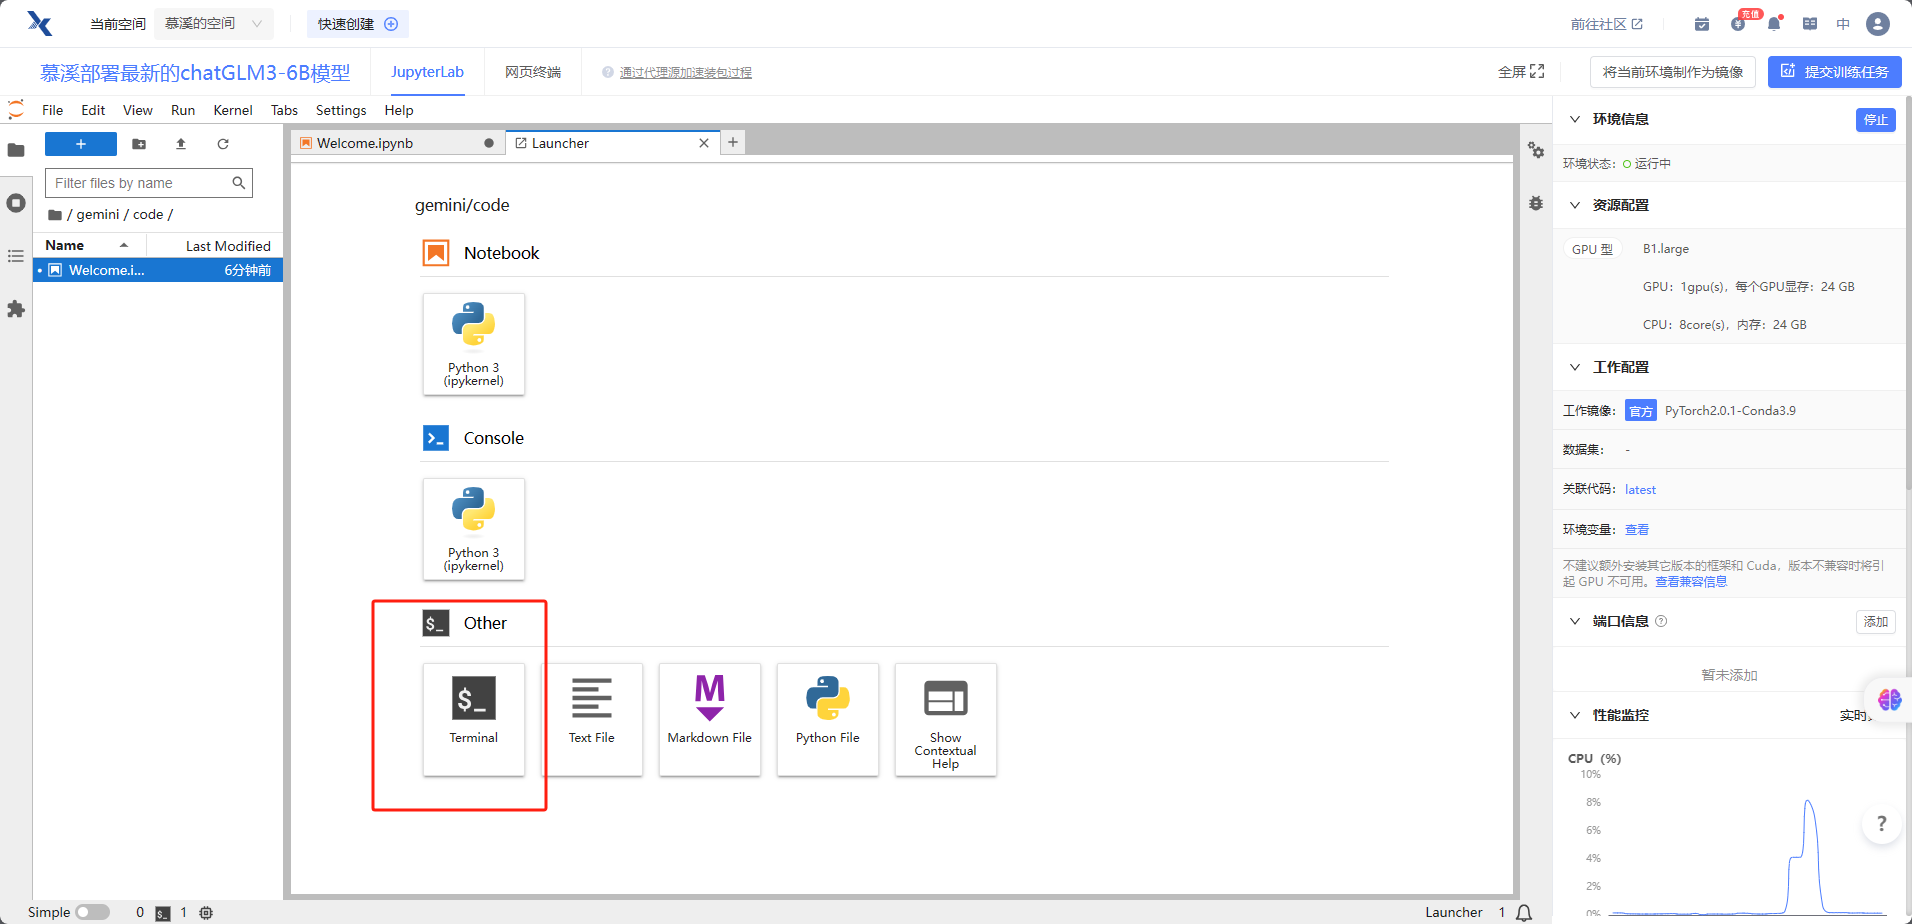Close the Launcher tab
The image size is (1912, 924).
pyautogui.click(x=704, y=143)
